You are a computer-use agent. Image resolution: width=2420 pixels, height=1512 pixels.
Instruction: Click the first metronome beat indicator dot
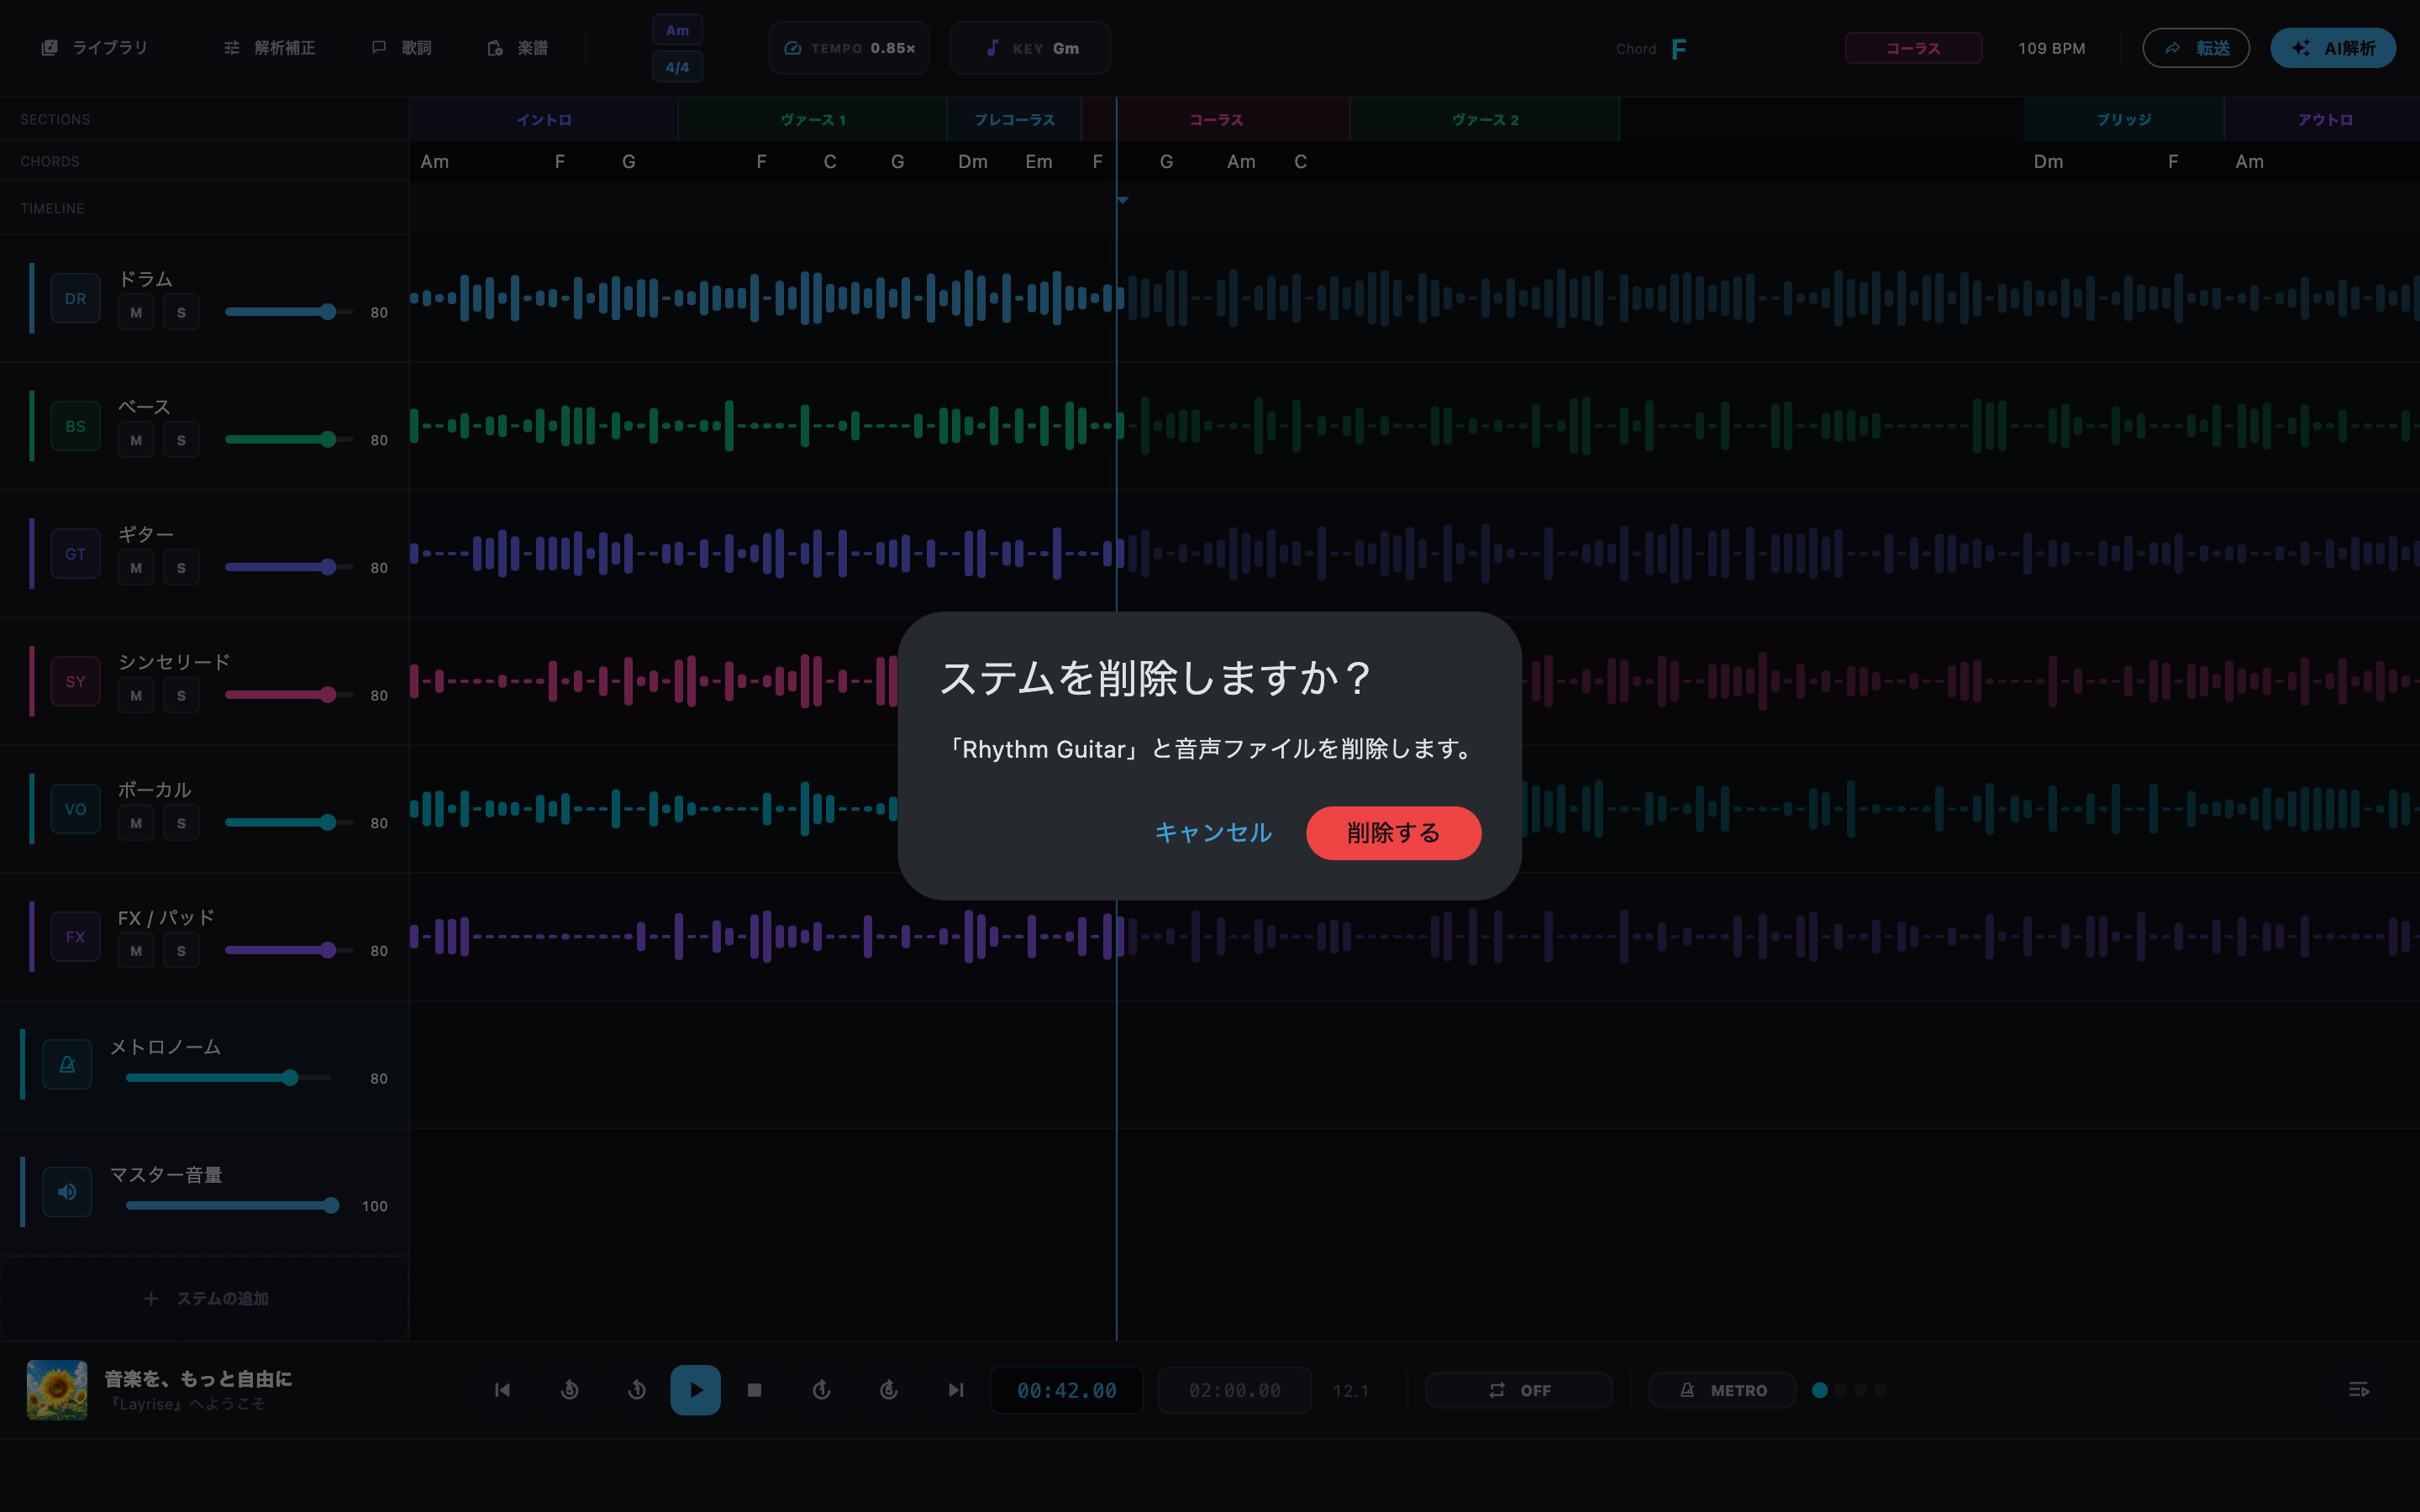tap(1820, 1390)
